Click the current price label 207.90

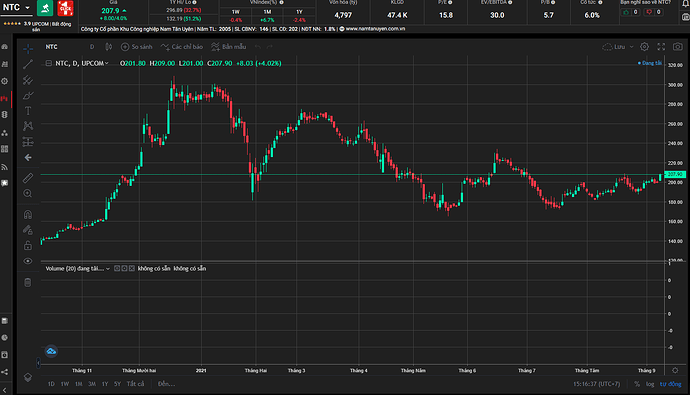[675, 175]
